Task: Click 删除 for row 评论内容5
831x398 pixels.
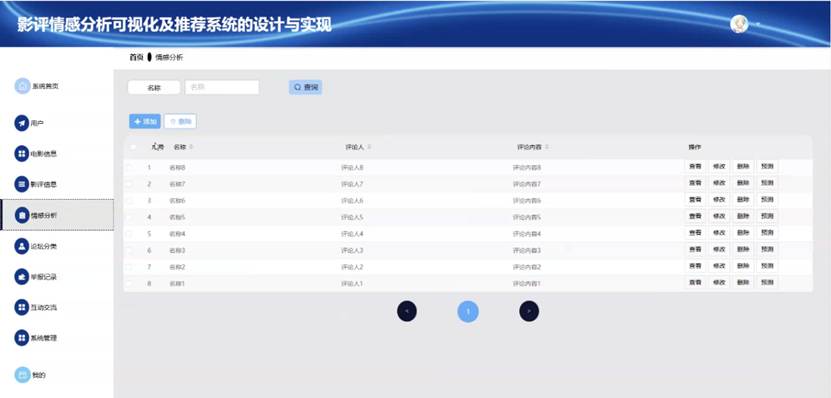Action: pos(743,216)
